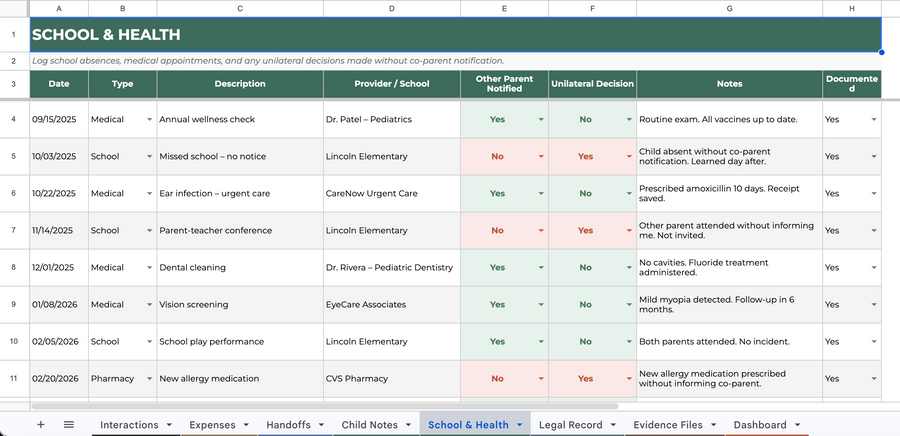The height and width of the screenshot is (436, 900).
Task: Open Type dropdown for Parent-teacher conference row
Action: 149,231
